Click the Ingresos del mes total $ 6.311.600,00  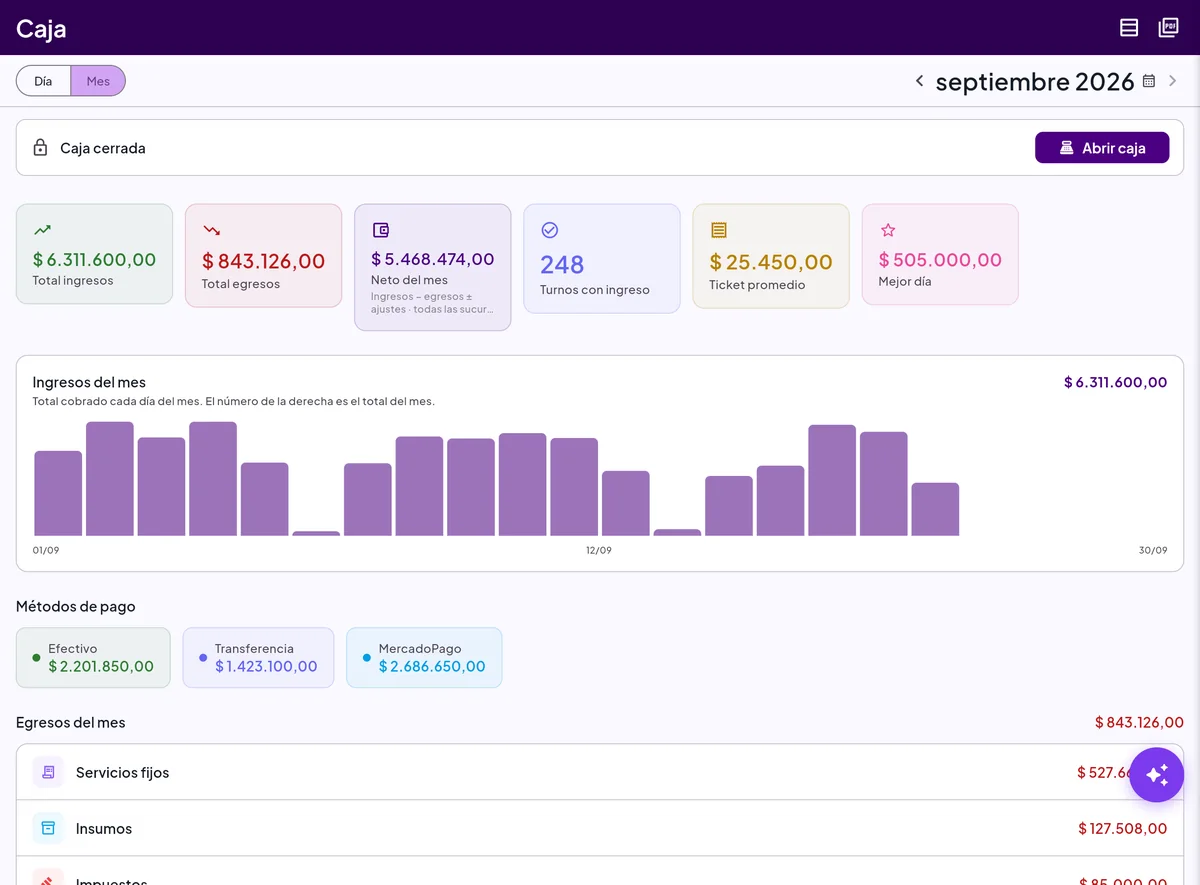1115,382
